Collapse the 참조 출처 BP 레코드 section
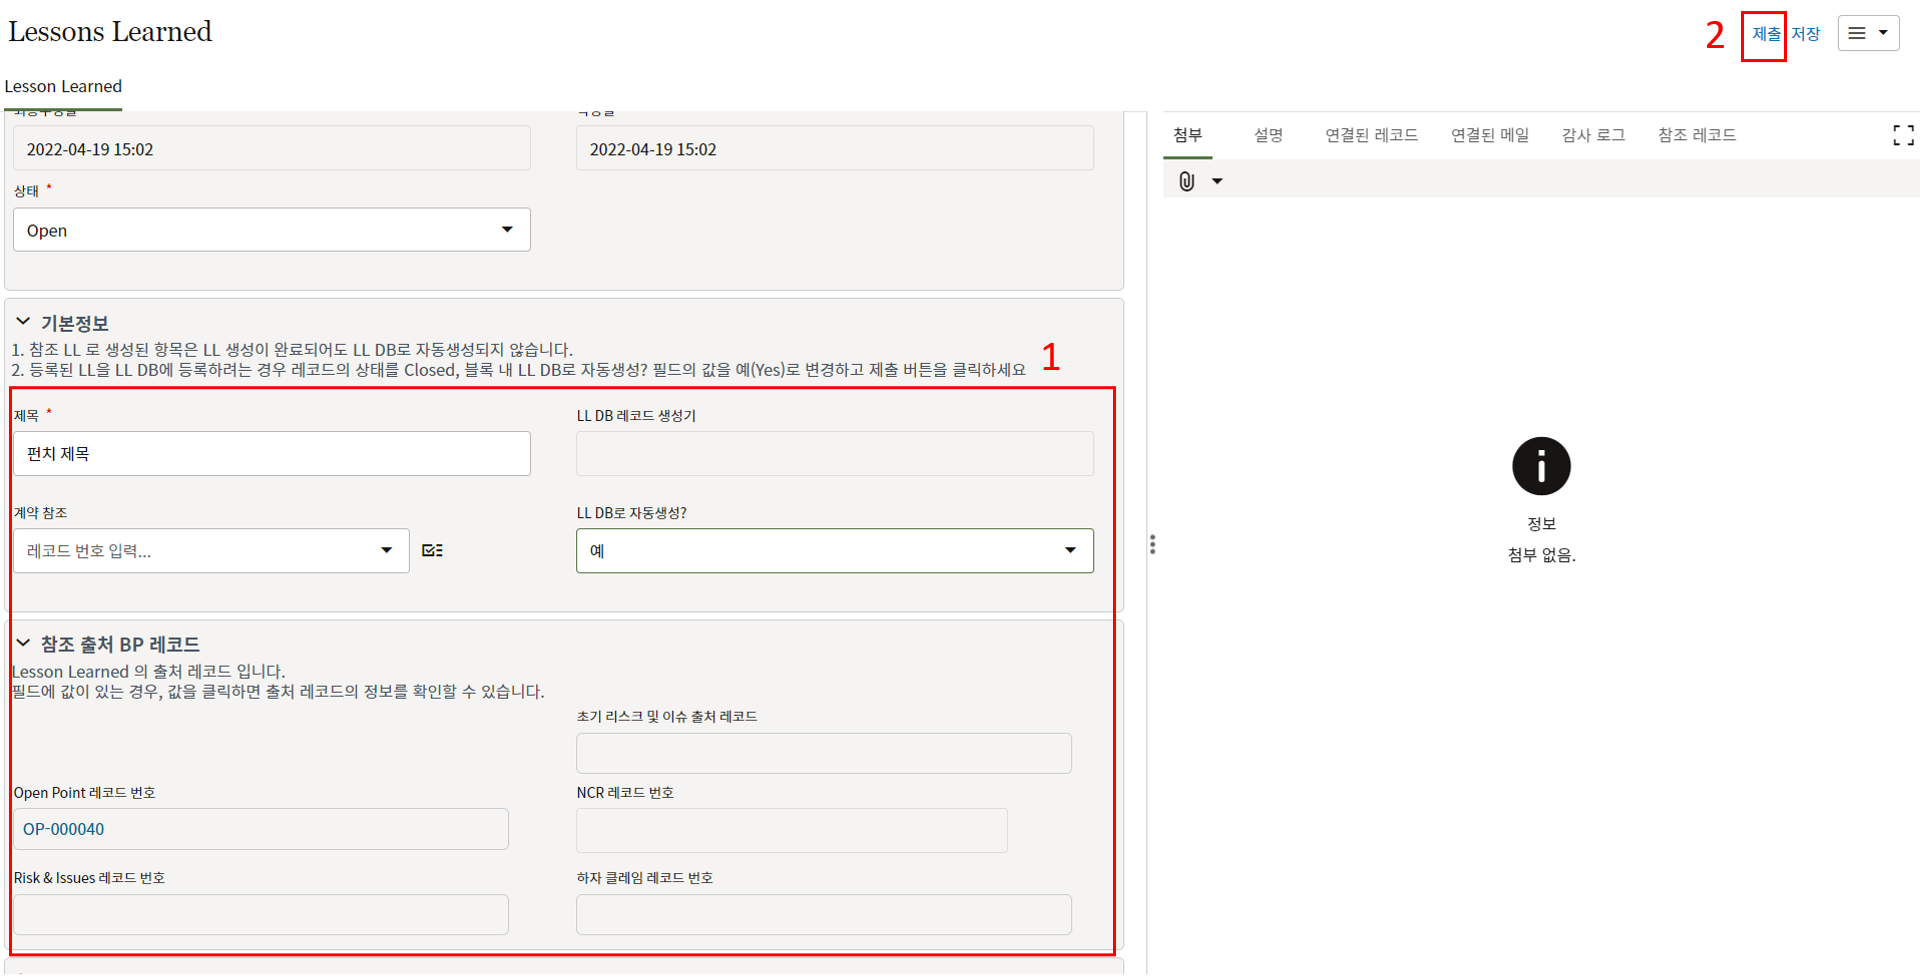Viewport: 1920px width, 980px height. (x=23, y=643)
